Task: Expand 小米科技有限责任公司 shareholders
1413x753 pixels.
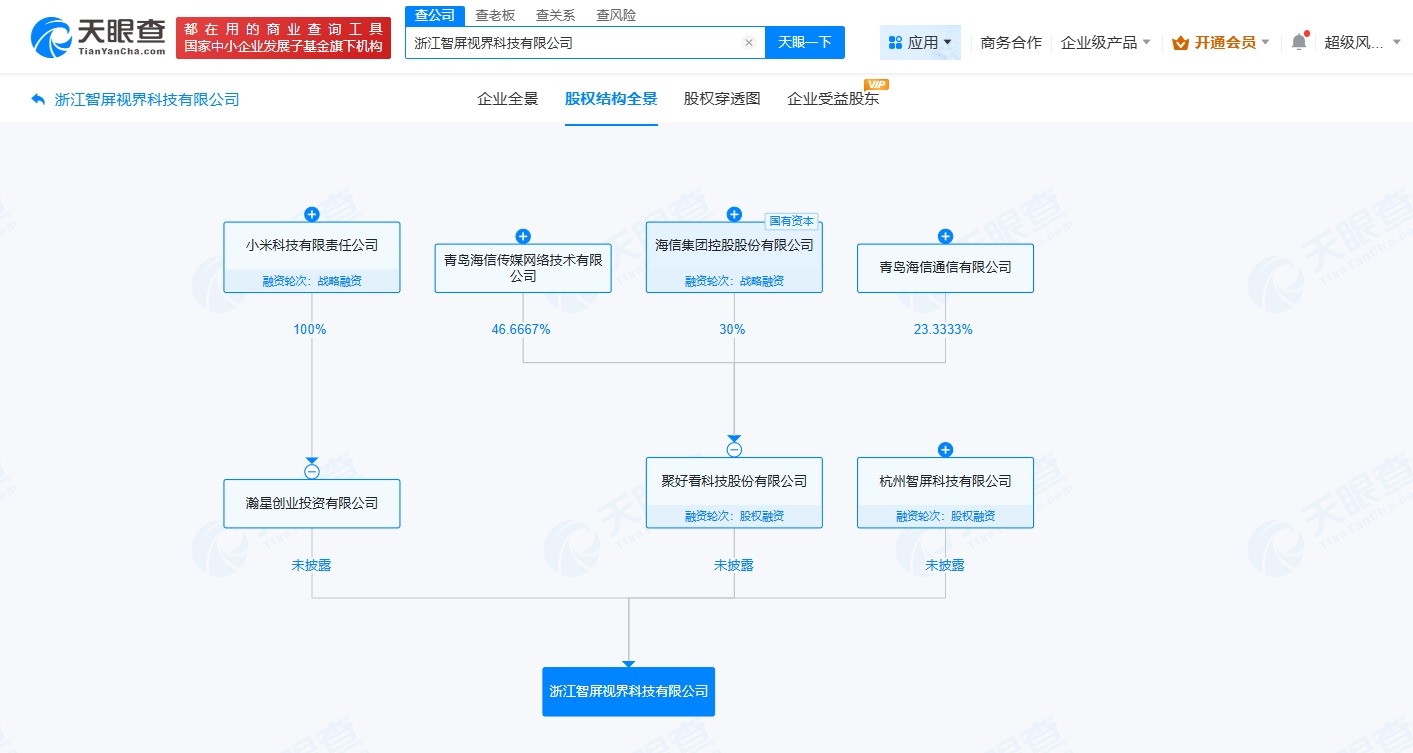Action: 311,214
